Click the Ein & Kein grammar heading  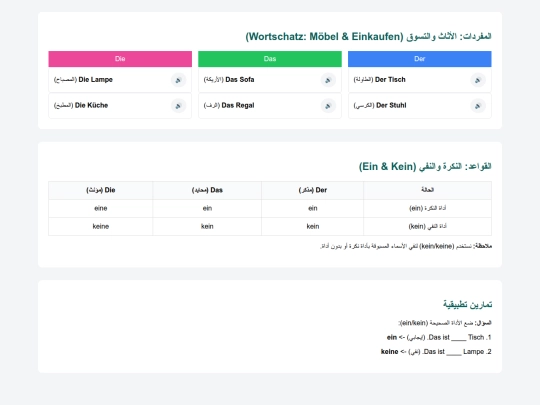(425, 167)
